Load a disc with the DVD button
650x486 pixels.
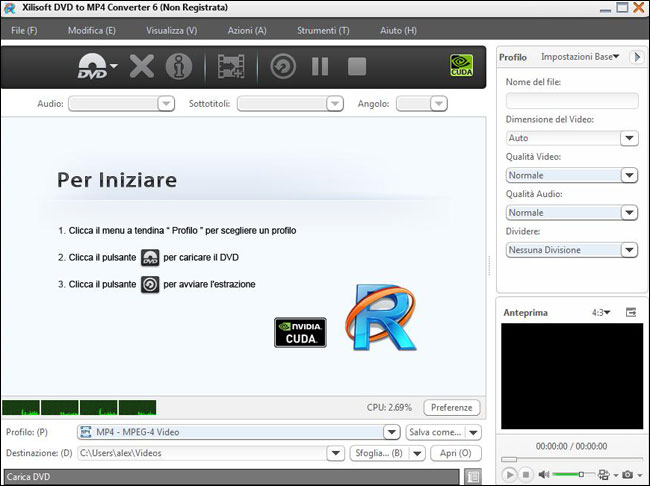(92, 66)
